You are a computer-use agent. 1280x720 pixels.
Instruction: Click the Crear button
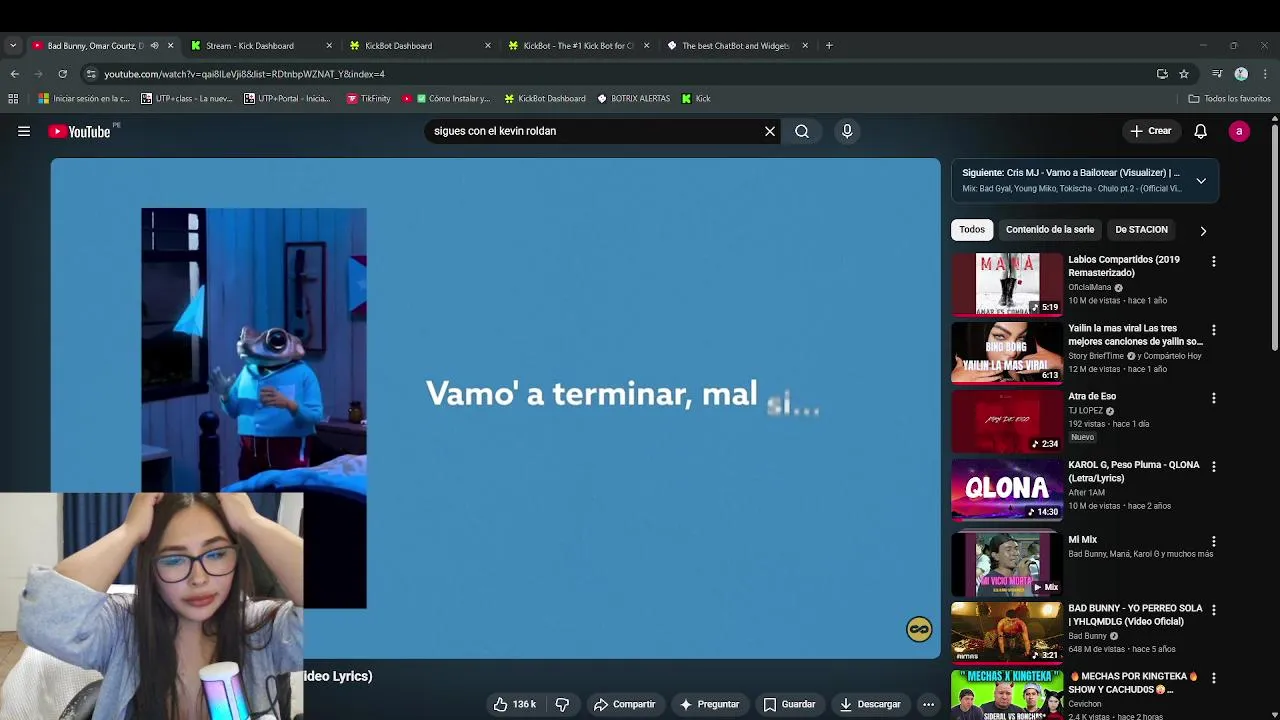pos(1151,131)
